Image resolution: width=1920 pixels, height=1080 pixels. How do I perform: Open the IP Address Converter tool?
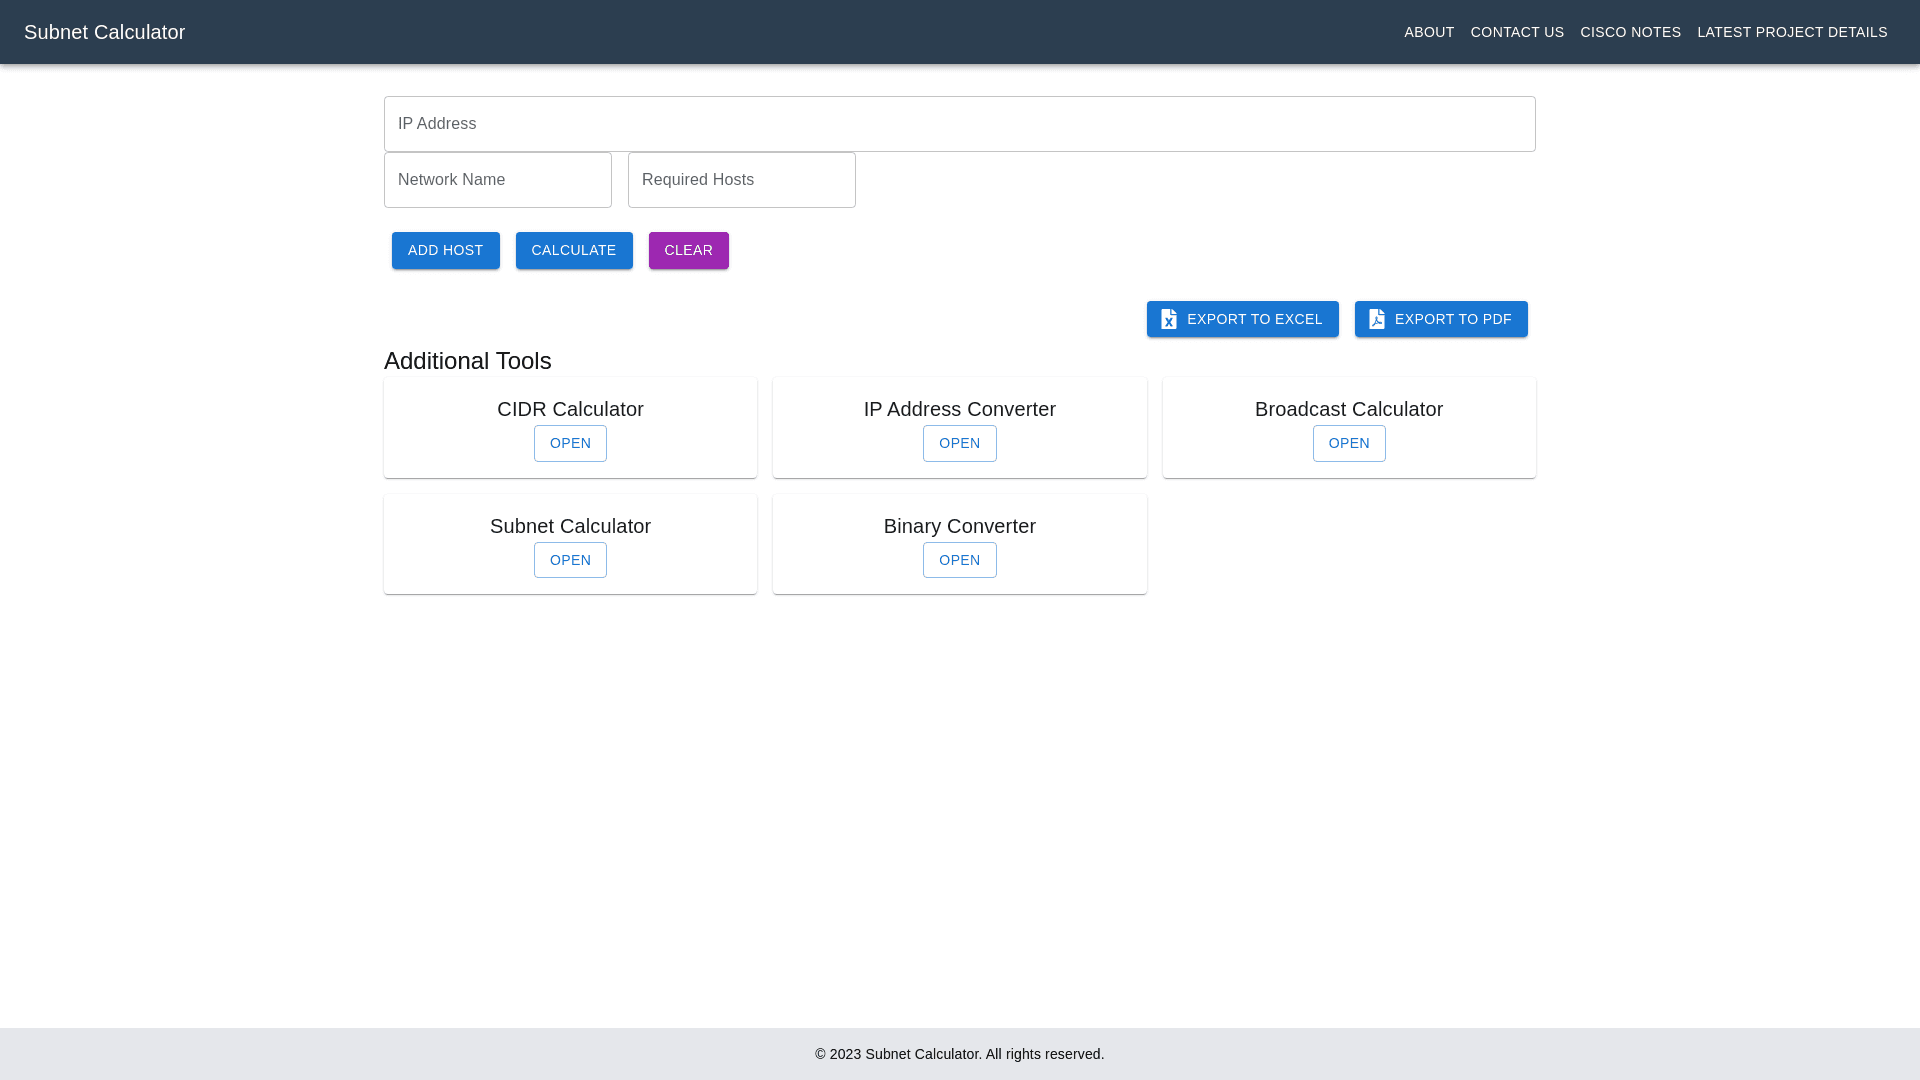pos(959,443)
